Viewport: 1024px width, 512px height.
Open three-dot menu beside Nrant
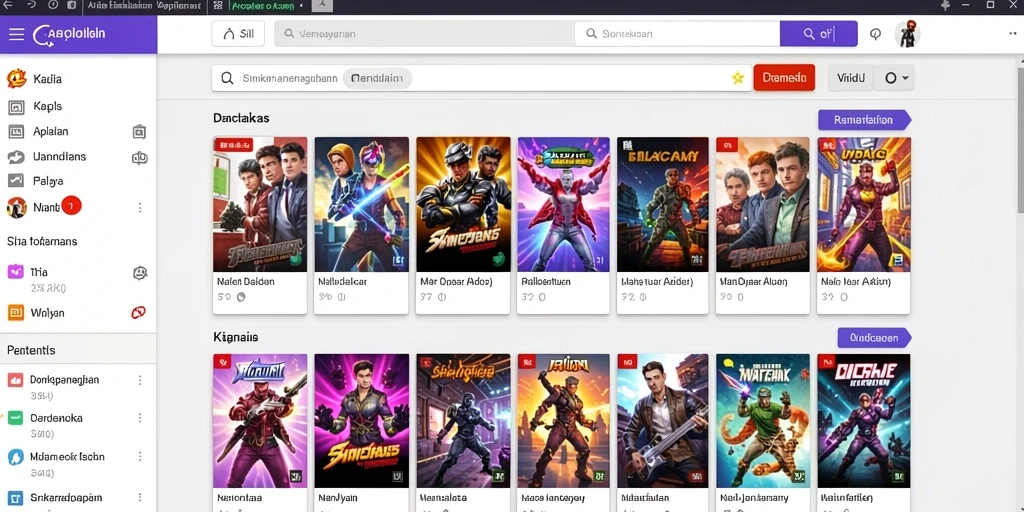[140, 208]
